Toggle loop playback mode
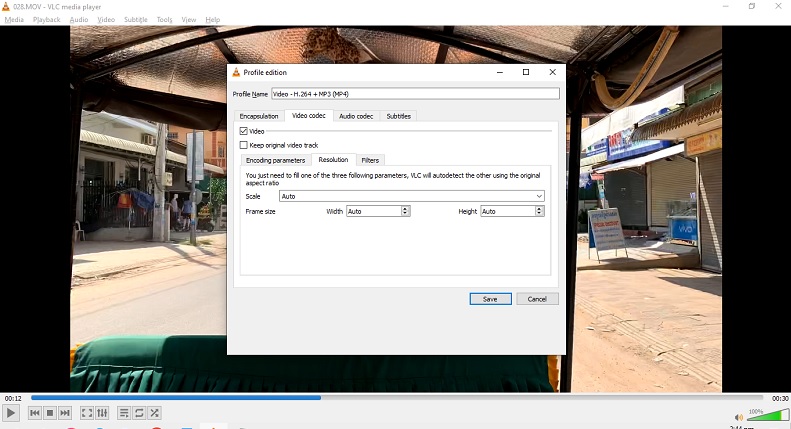Viewport: 791px width, 429px height. pyautogui.click(x=139, y=413)
